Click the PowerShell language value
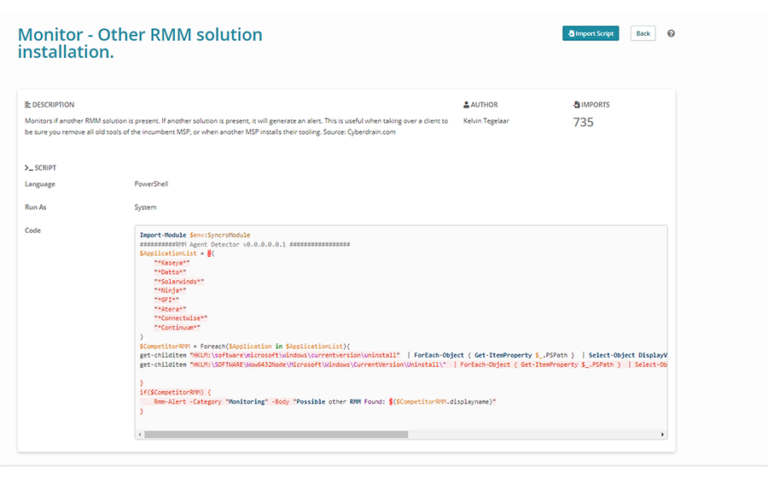The width and height of the screenshot is (768, 478). tap(152, 184)
